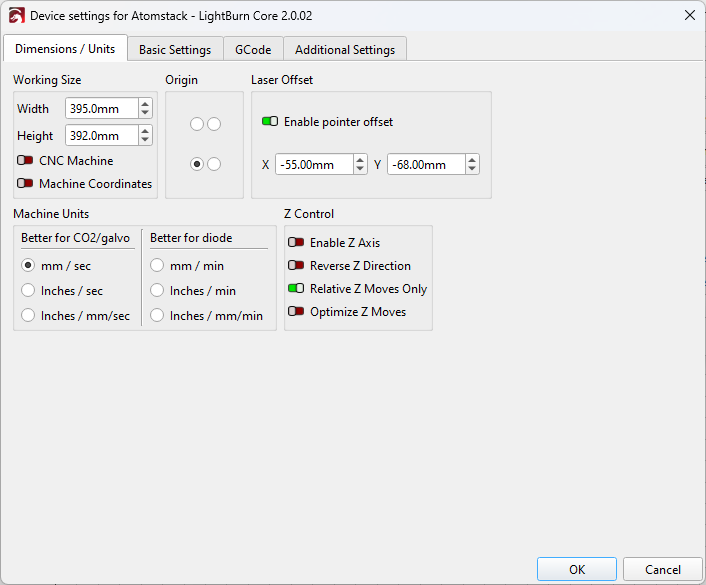Click the laser offset X input field
Screen dimensions: 706x585
[313, 165]
